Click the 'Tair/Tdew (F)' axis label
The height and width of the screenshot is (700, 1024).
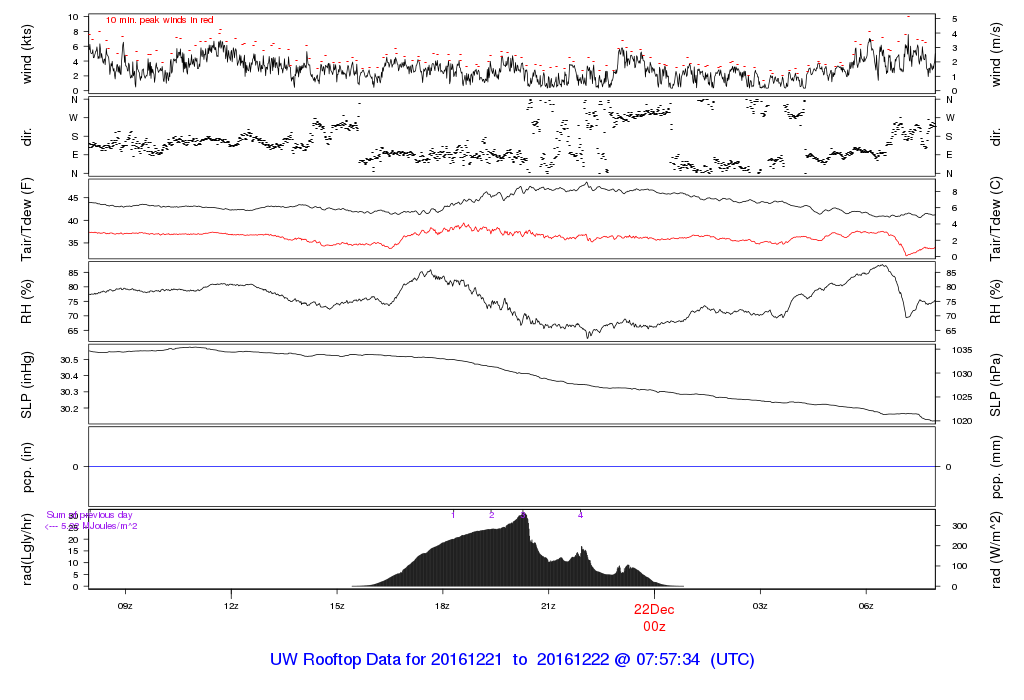click(x=27, y=219)
